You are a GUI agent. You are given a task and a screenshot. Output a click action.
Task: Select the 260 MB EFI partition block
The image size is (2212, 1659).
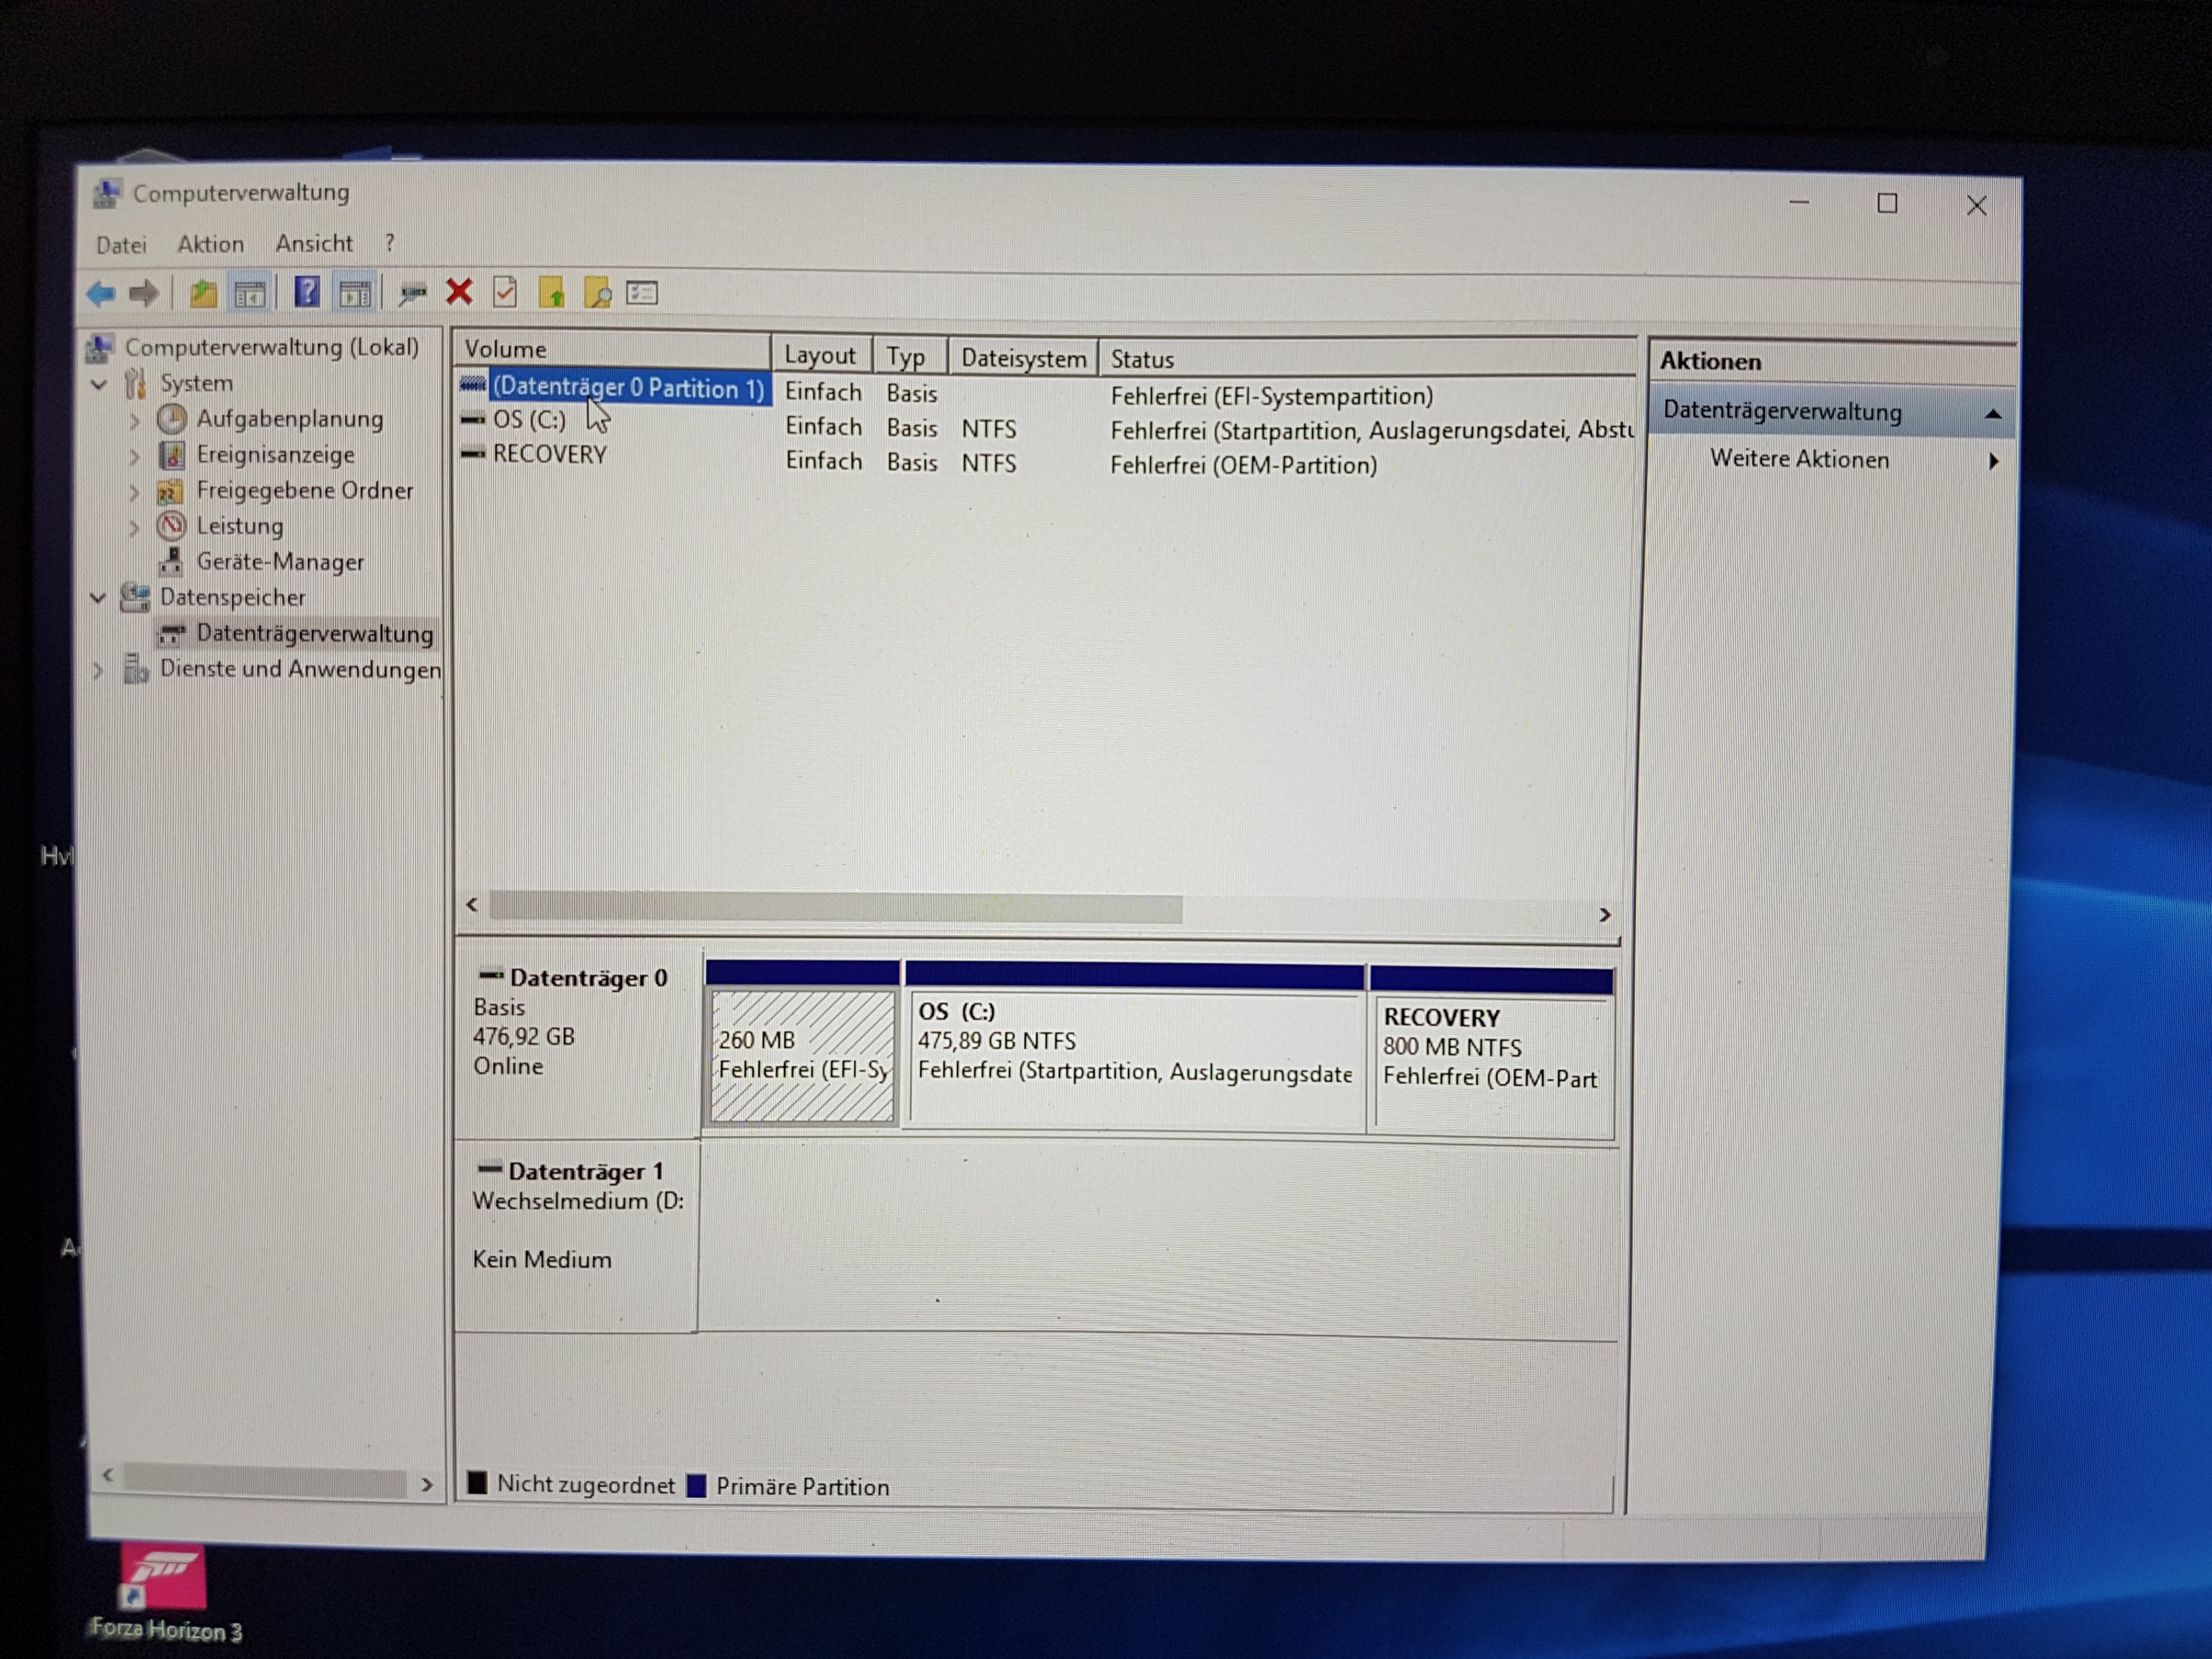click(x=802, y=1056)
